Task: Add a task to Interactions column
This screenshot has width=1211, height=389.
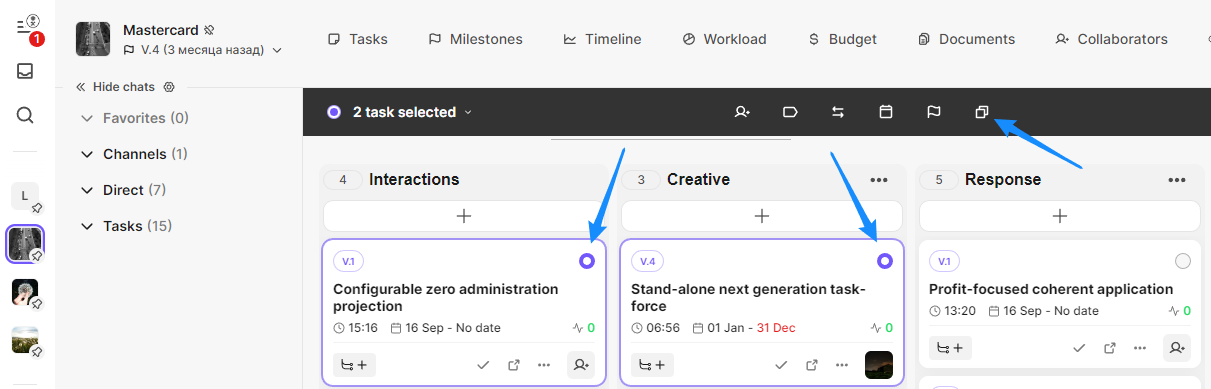Action: (464, 215)
